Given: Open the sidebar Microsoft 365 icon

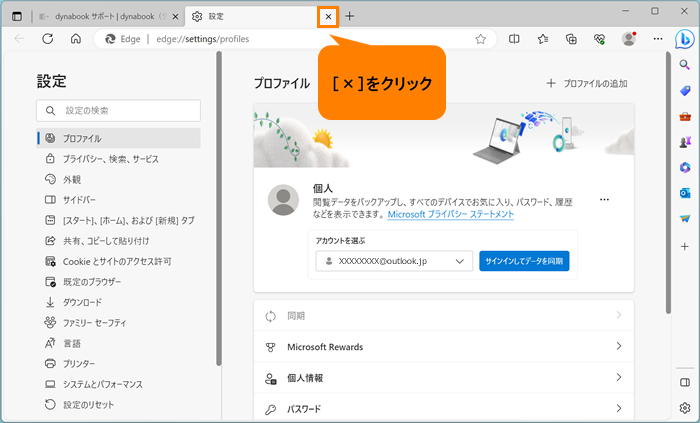Looking at the screenshot, I should [x=685, y=167].
